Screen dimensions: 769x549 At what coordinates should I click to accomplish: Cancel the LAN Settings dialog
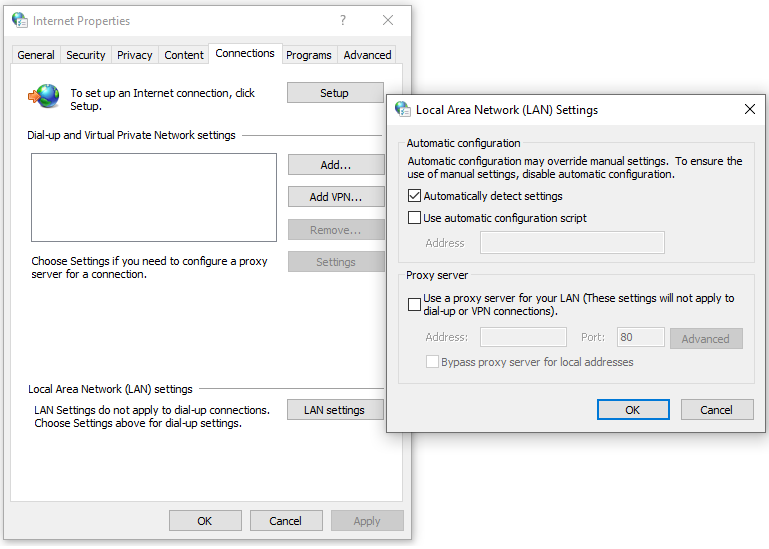[x=717, y=410]
